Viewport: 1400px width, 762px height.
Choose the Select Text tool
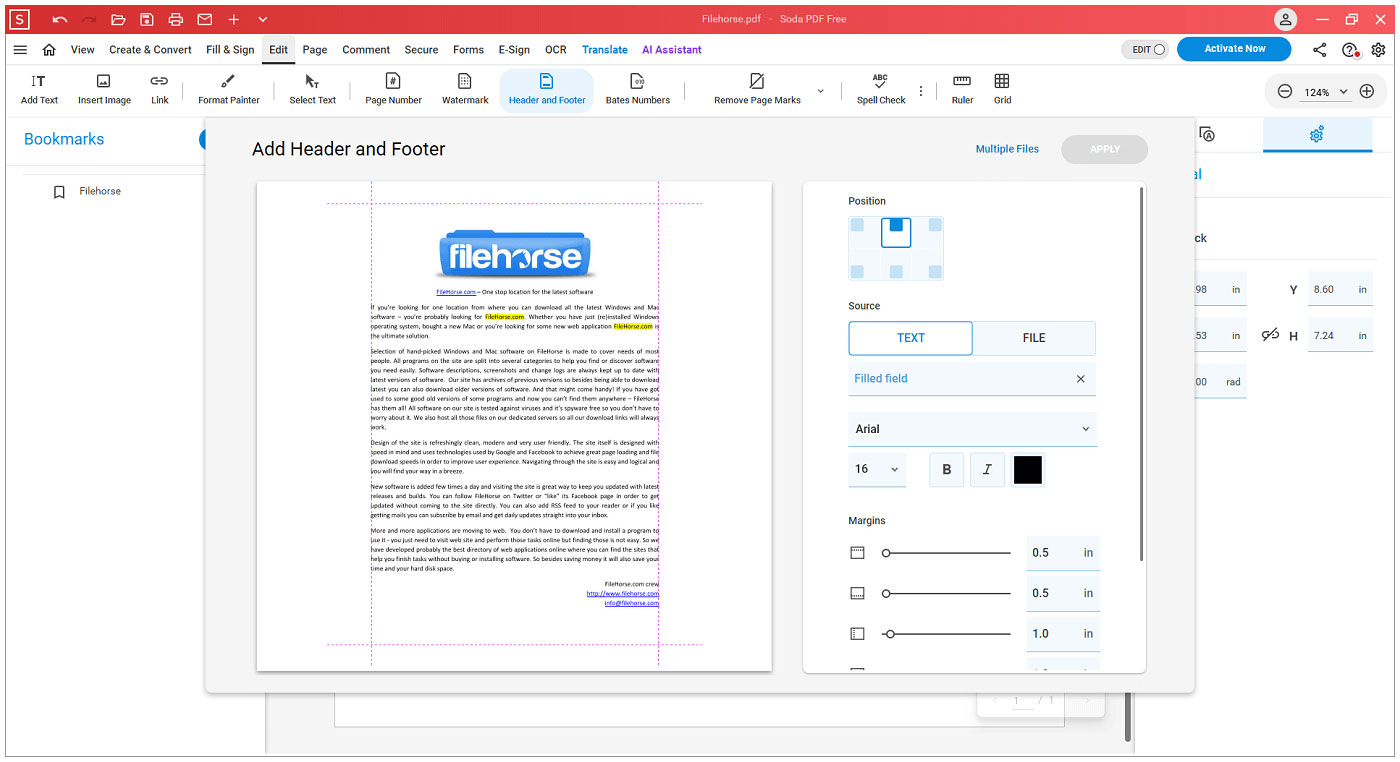[x=313, y=89]
